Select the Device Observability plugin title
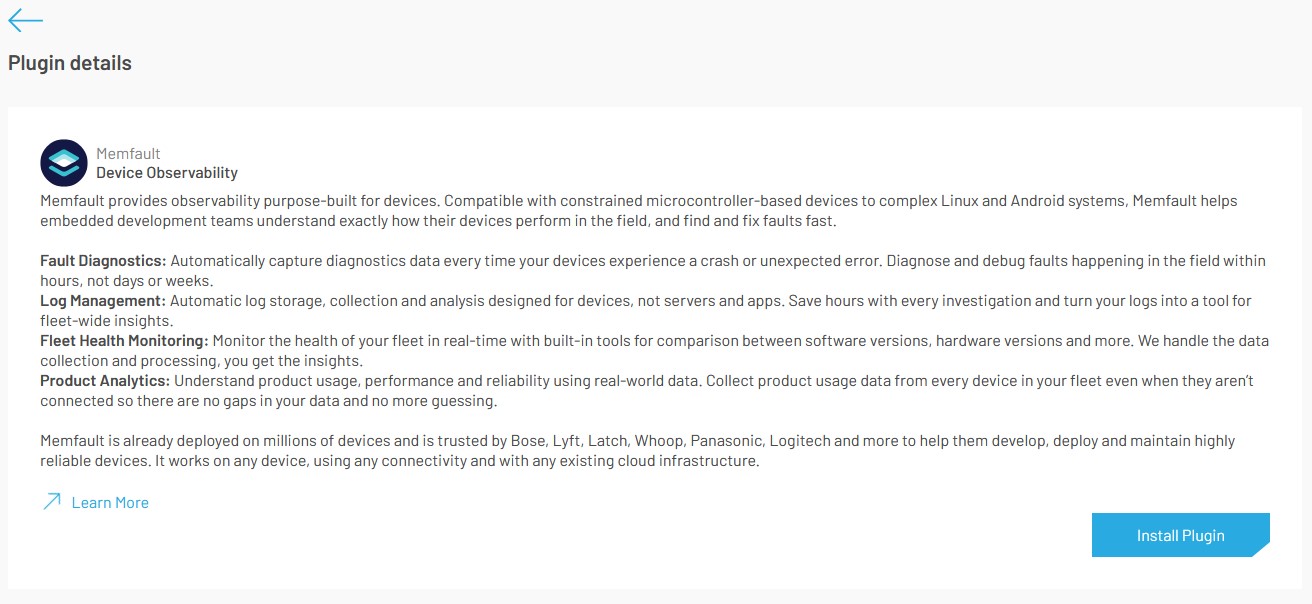The width and height of the screenshot is (1312, 604). coord(167,173)
